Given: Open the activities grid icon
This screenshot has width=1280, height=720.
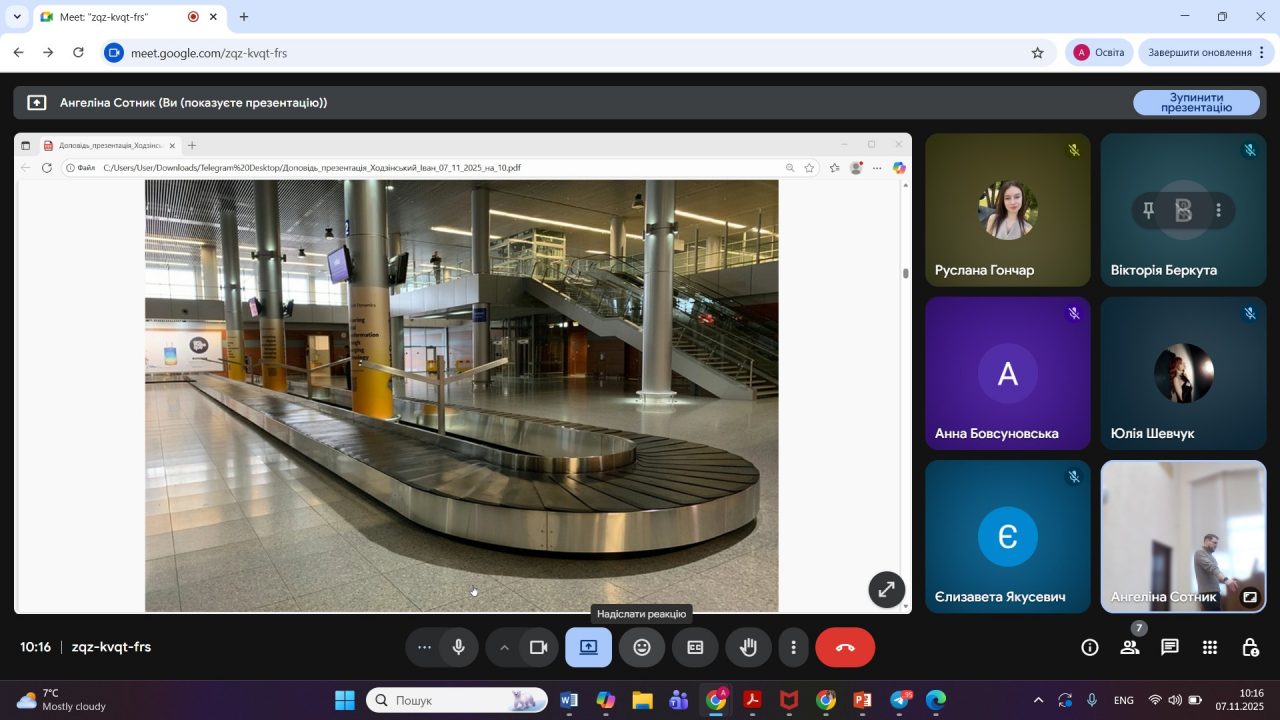Looking at the screenshot, I should [x=1210, y=647].
